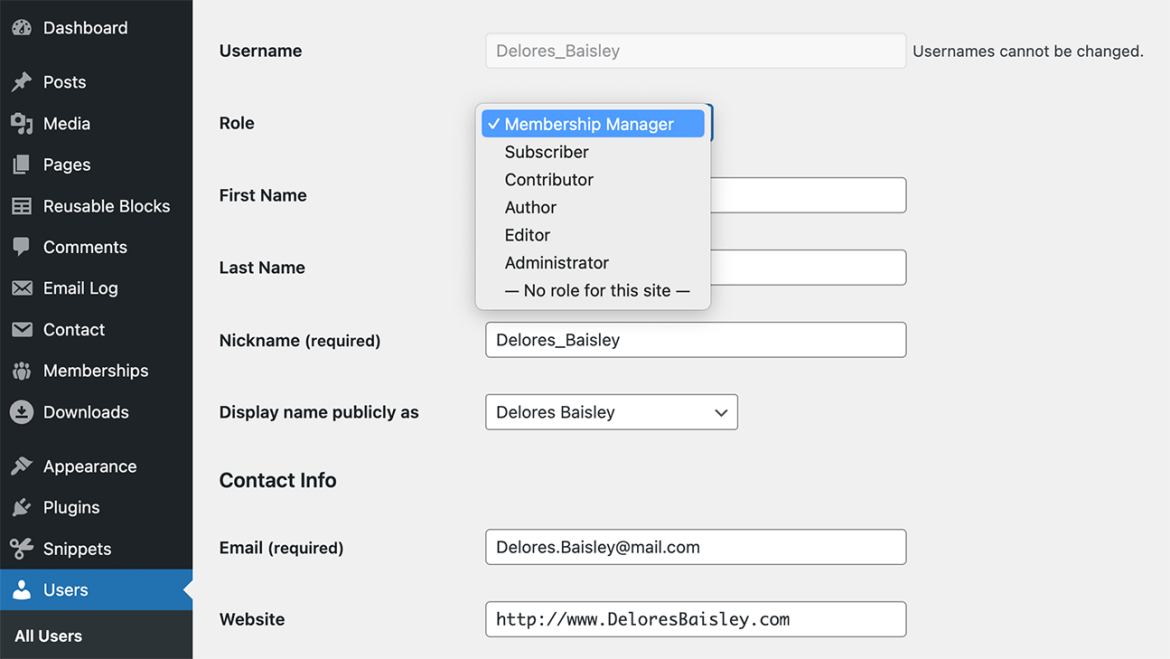Screen dimensions: 1170x659
Task: Choose Contributor in role list
Action: [x=592, y=179]
